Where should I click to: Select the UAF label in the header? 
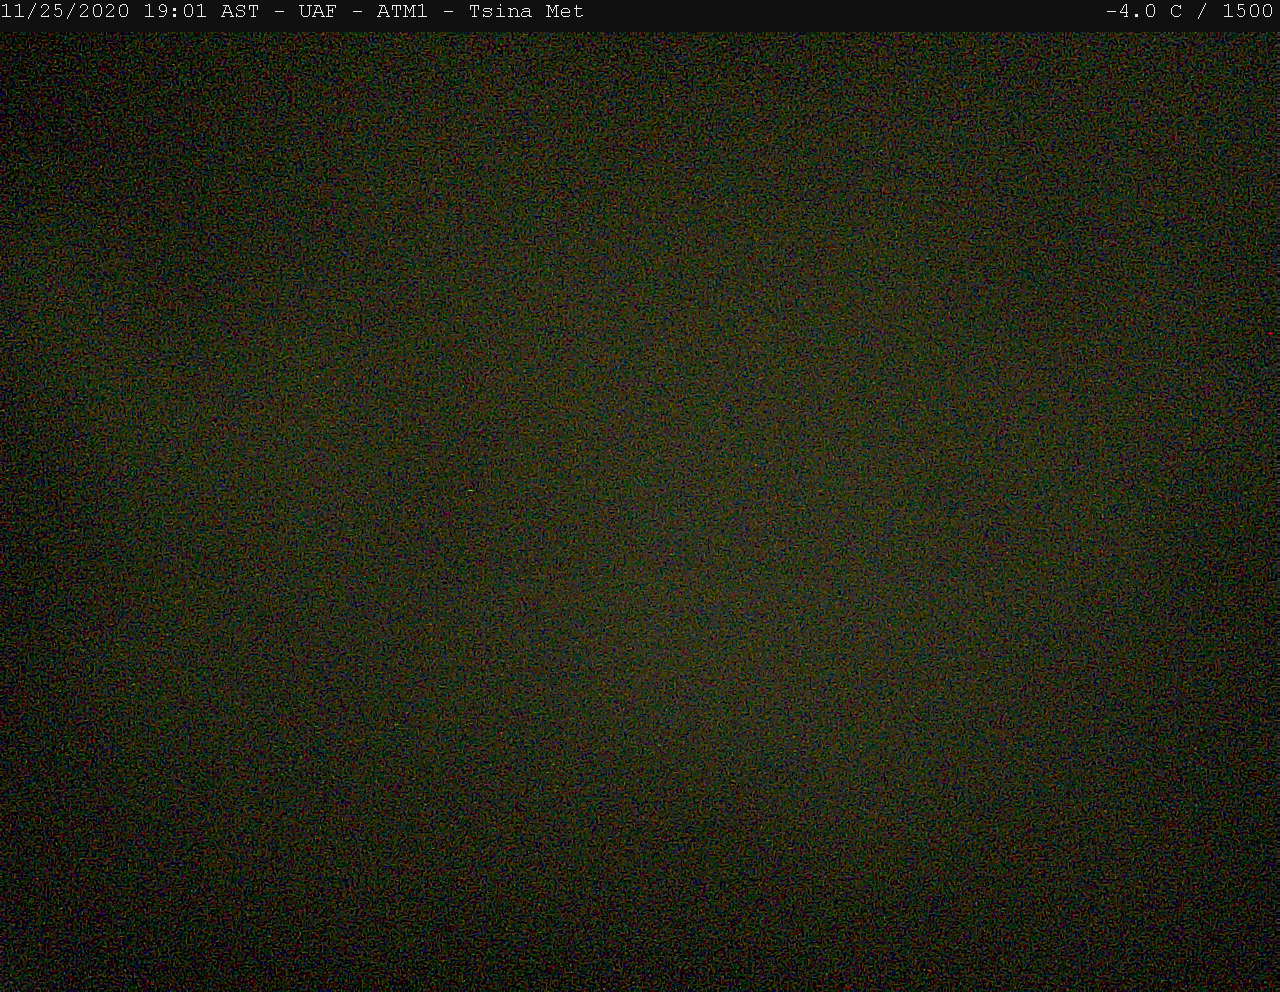(x=318, y=12)
